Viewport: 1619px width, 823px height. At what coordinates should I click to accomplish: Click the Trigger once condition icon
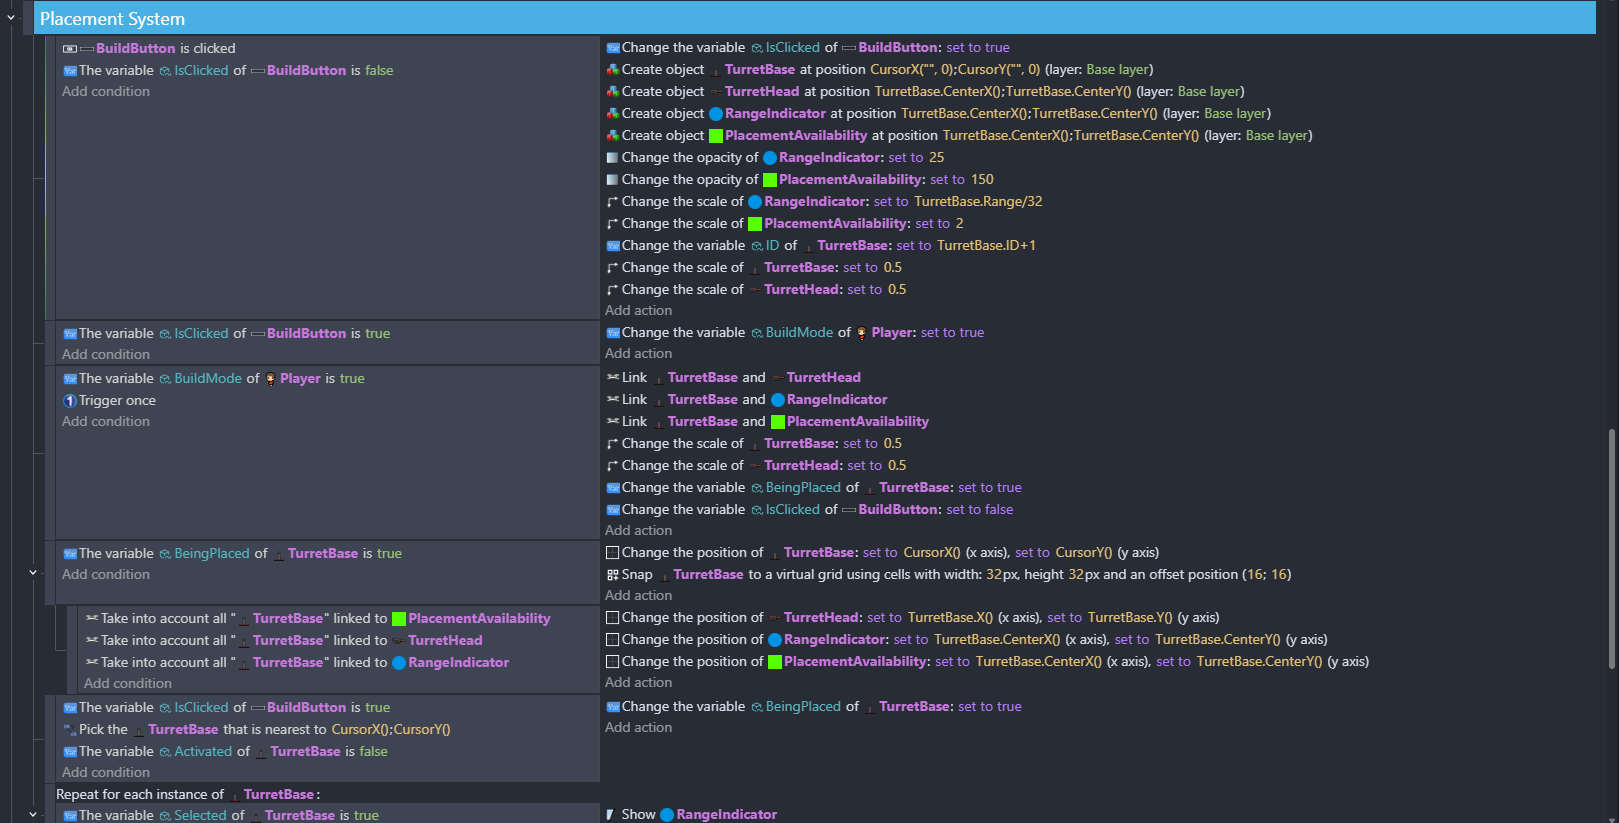point(70,401)
